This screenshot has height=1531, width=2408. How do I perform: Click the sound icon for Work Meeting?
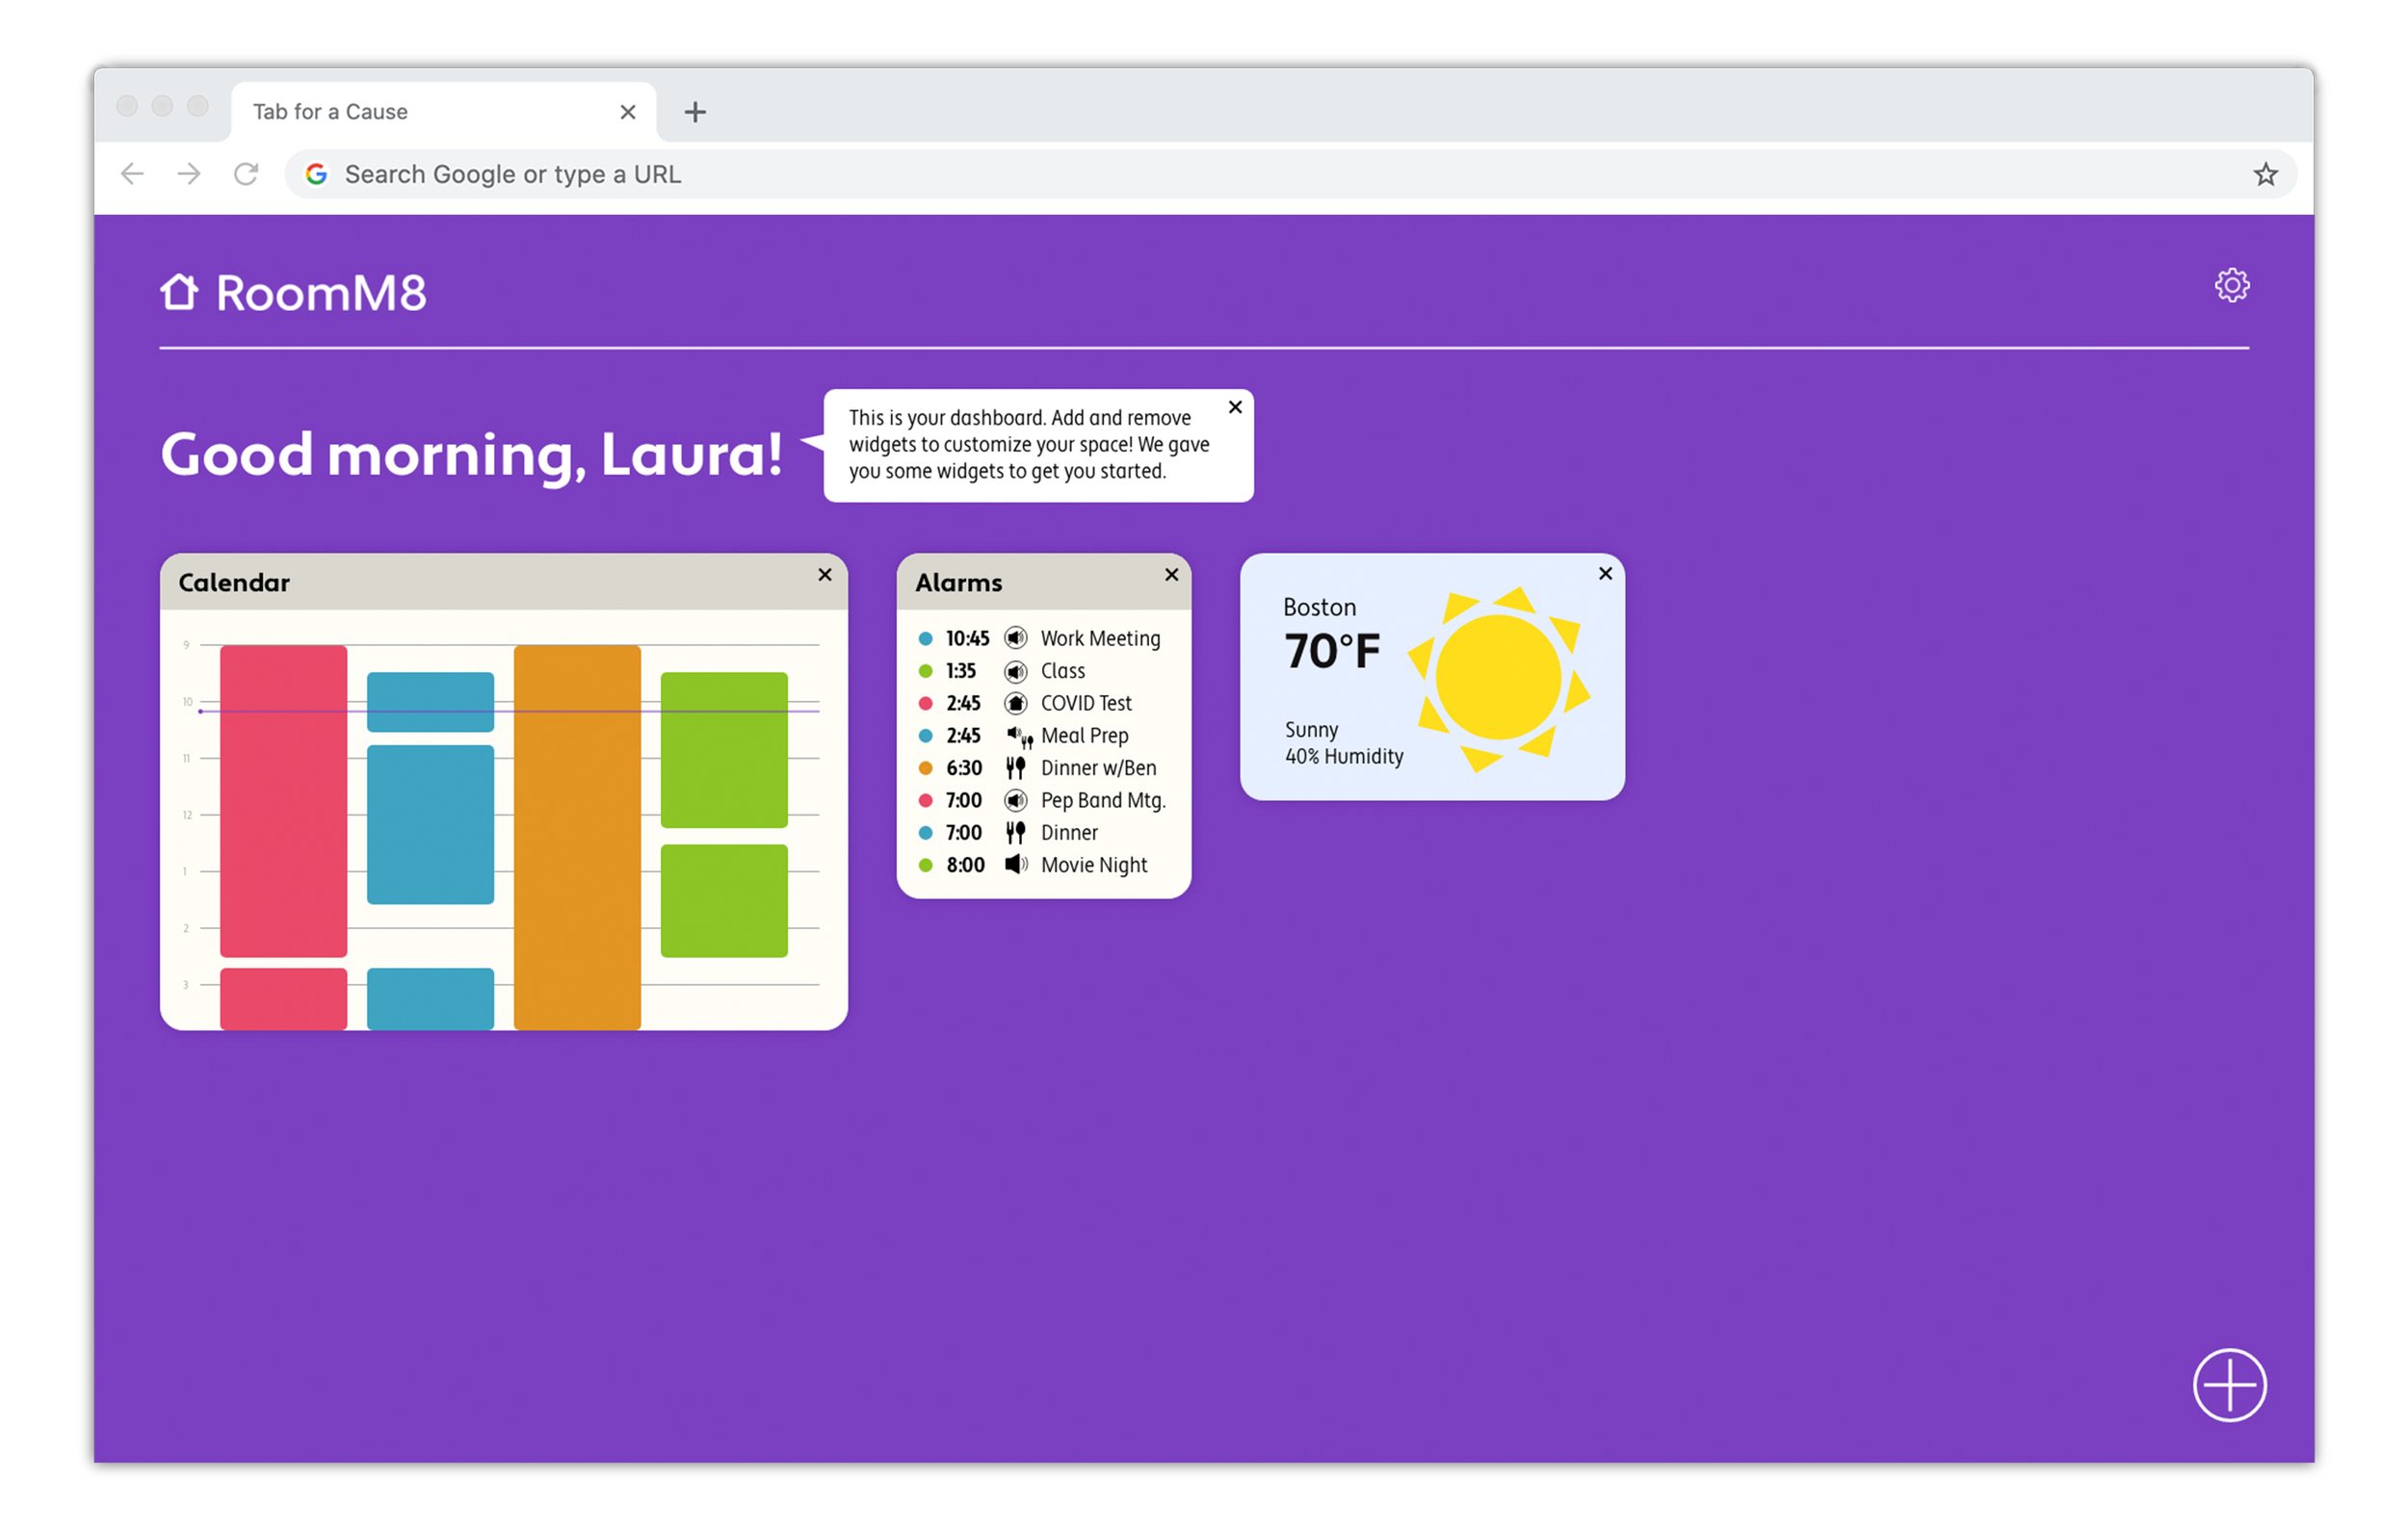point(1015,638)
